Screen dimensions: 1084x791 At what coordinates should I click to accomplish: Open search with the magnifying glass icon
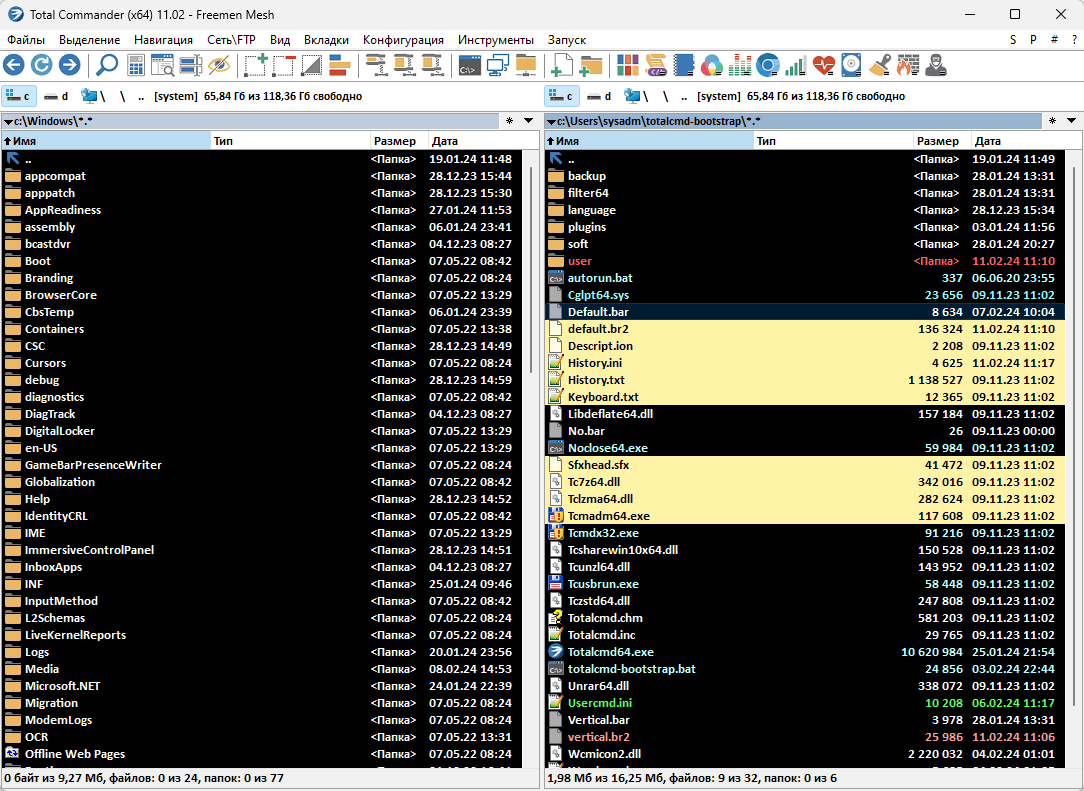coord(106,66)
